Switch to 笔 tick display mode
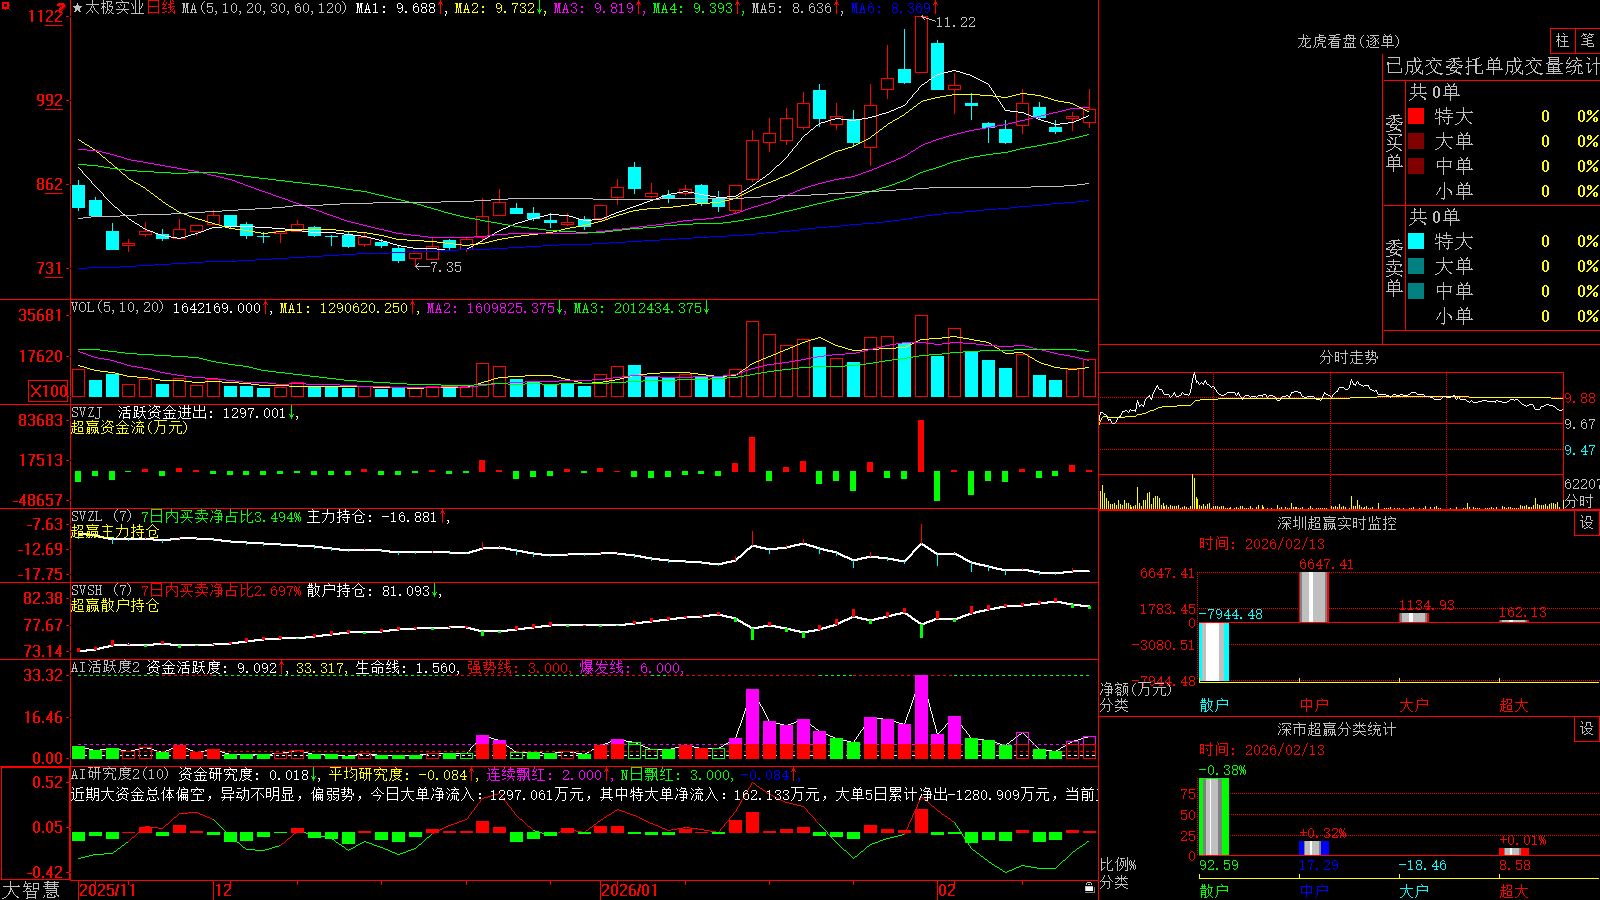This screenshot has height=900, width=1600. point(1587,40)
